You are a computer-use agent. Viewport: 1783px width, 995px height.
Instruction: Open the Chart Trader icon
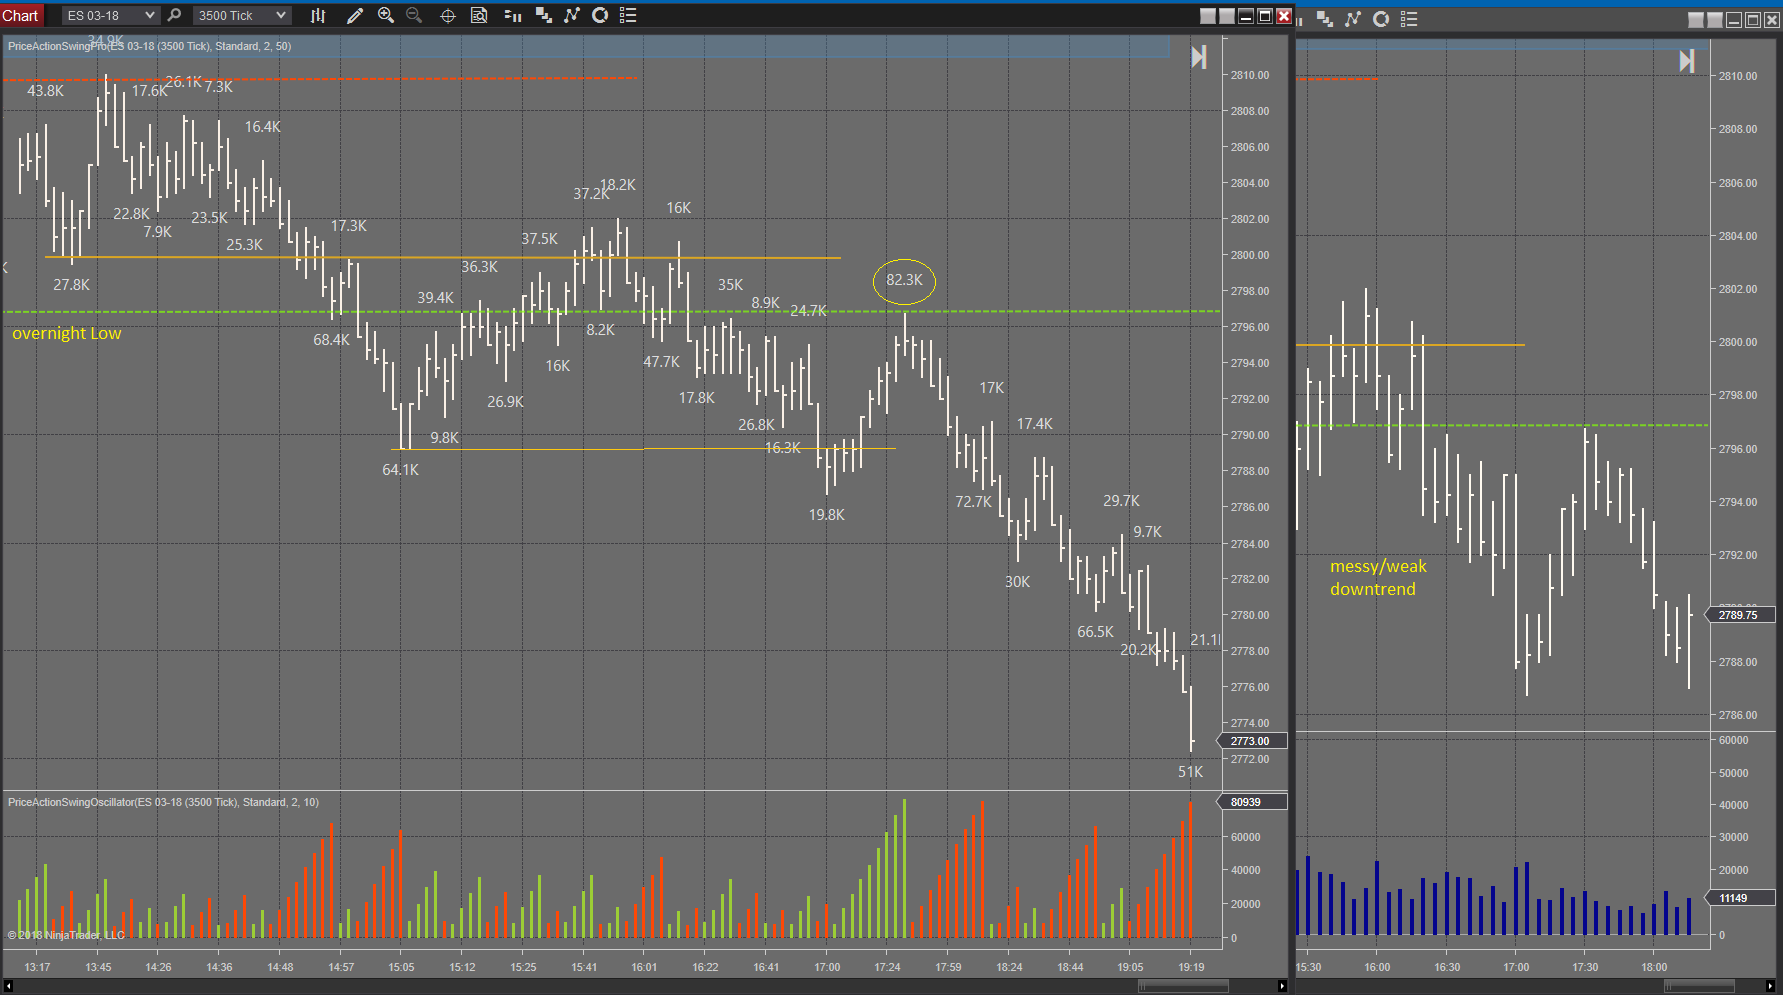click(513, 15)
